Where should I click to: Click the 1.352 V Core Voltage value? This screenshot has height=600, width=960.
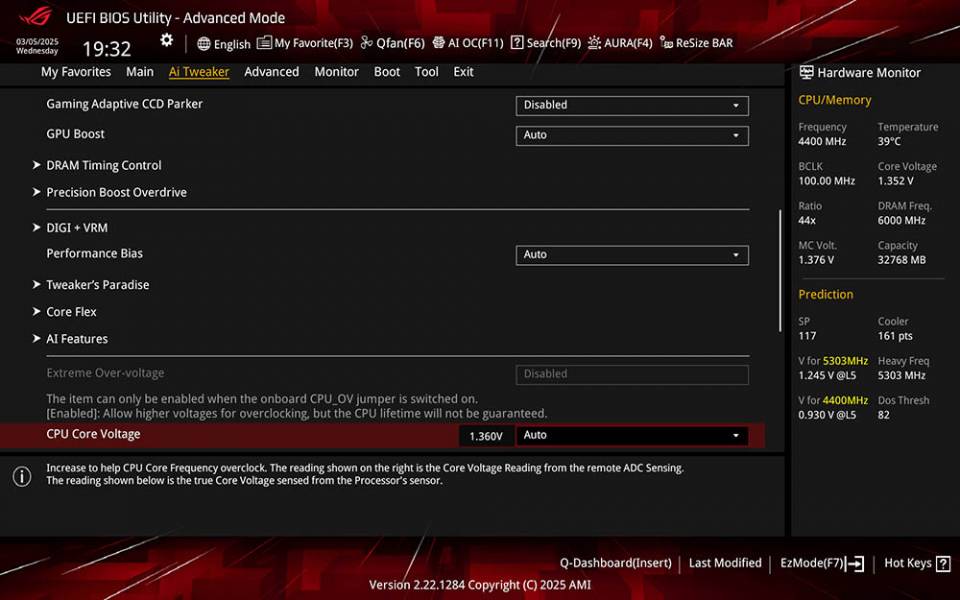tap(895, 181)
